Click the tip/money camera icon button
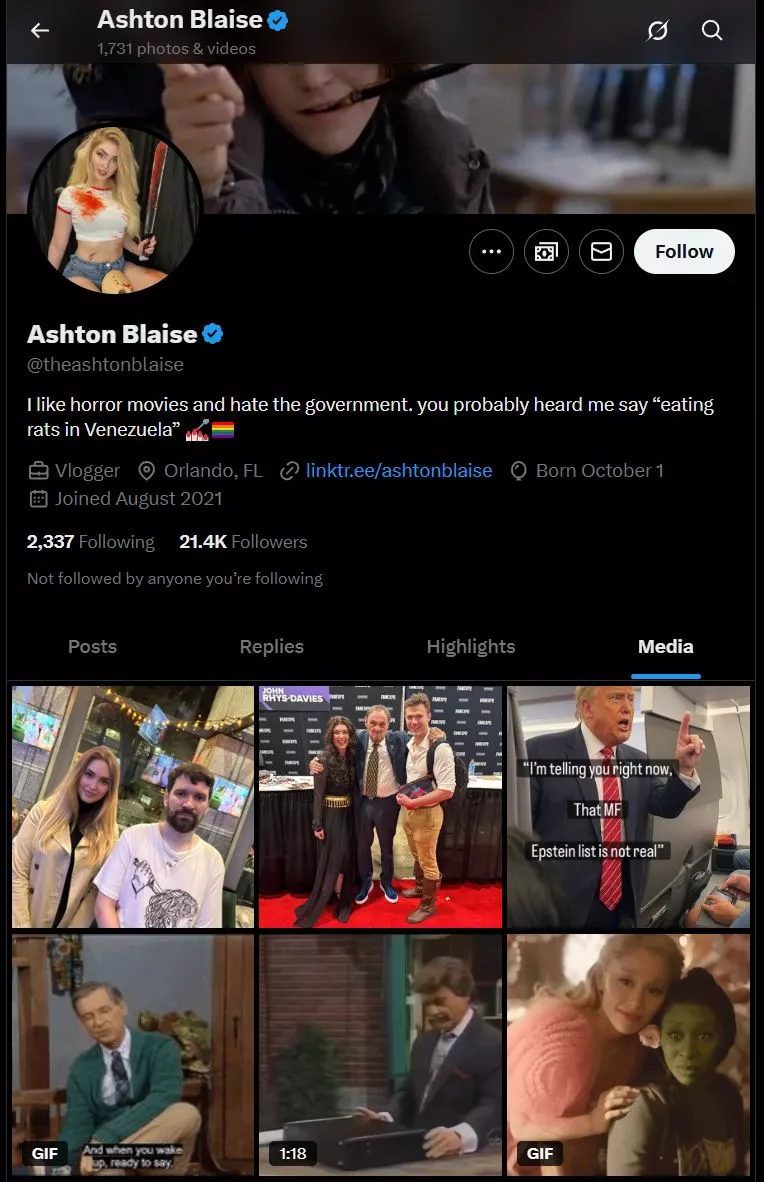 pyautogui.click(x=546, y=252)
